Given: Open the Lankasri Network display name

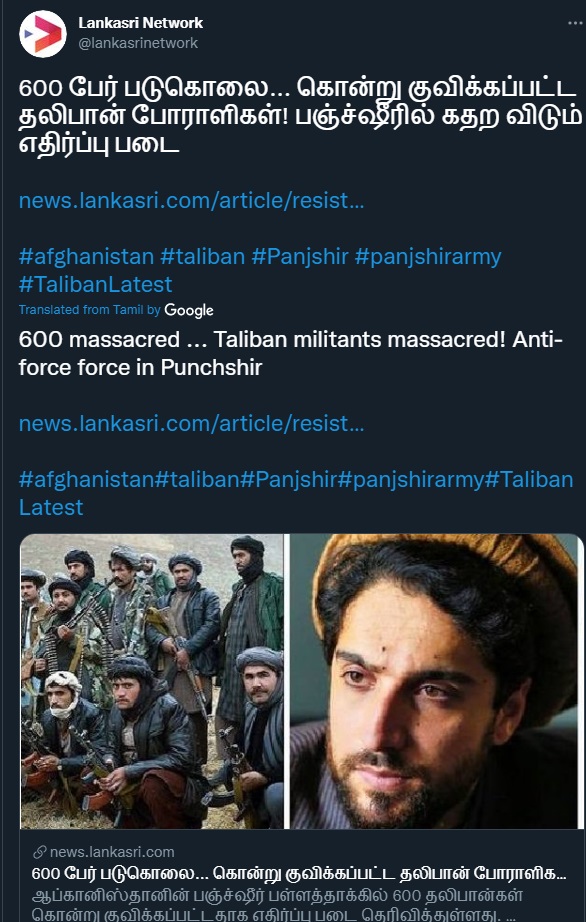Looking at the screenshot, I should coord(140,23).
